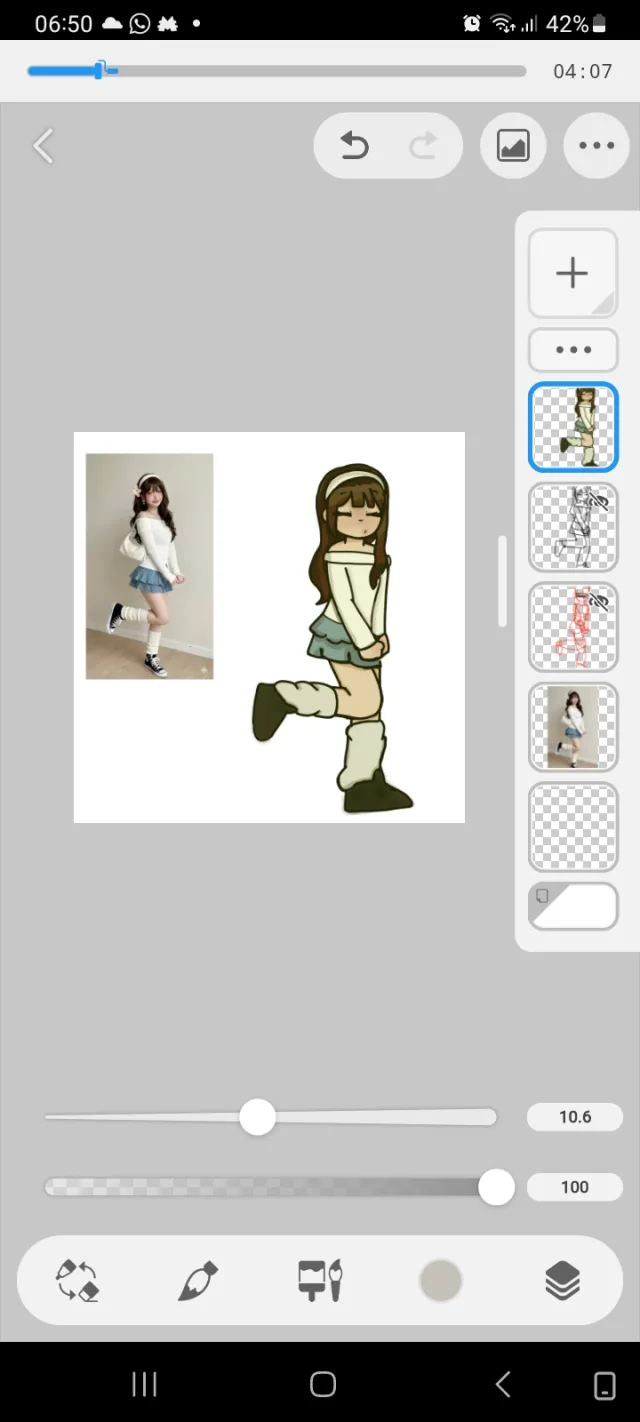Tap the reference photo on canvas
640x1422 pixels.
tap(149, 566)
